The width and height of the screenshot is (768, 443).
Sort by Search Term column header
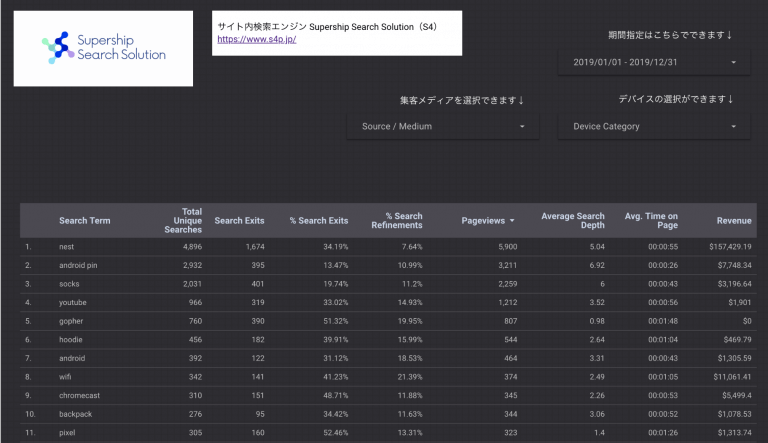pyautogui.click(x=85, y=221)
